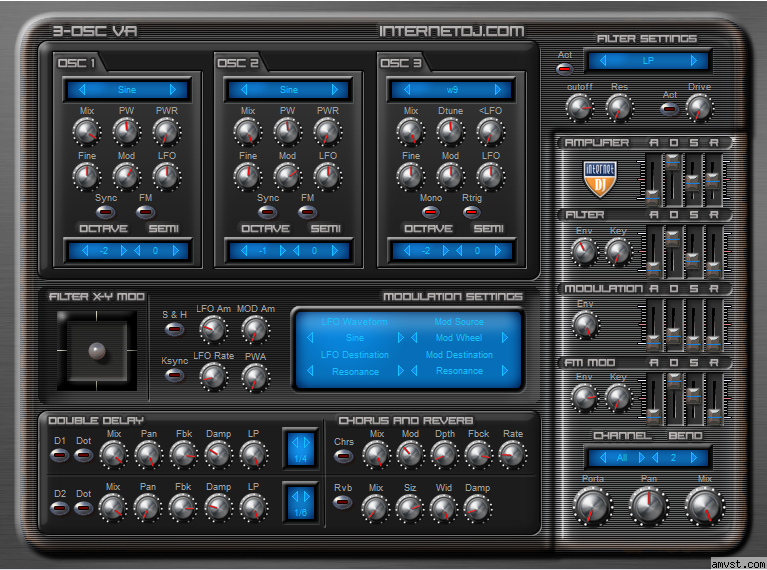Toggle OSC 1 Sync switch
767x570 pixels.
click(x=105, y=212)
